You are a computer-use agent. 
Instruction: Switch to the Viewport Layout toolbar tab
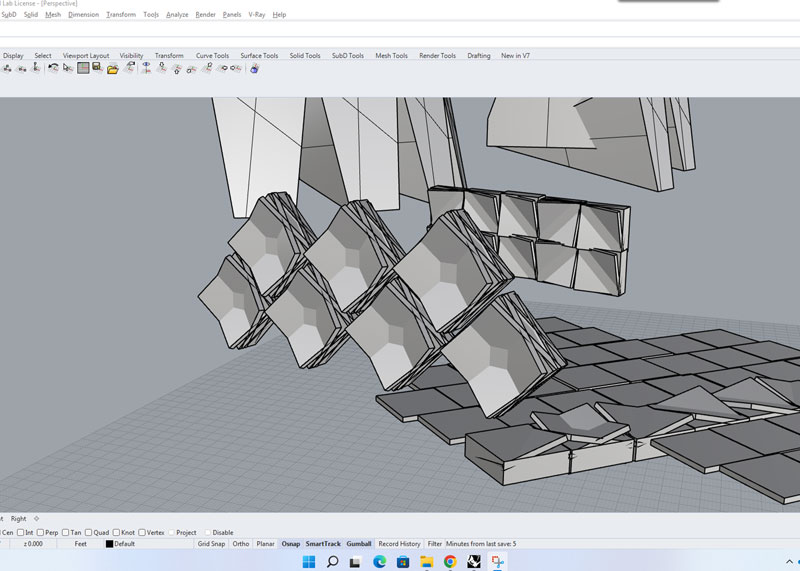click(86, 55)
